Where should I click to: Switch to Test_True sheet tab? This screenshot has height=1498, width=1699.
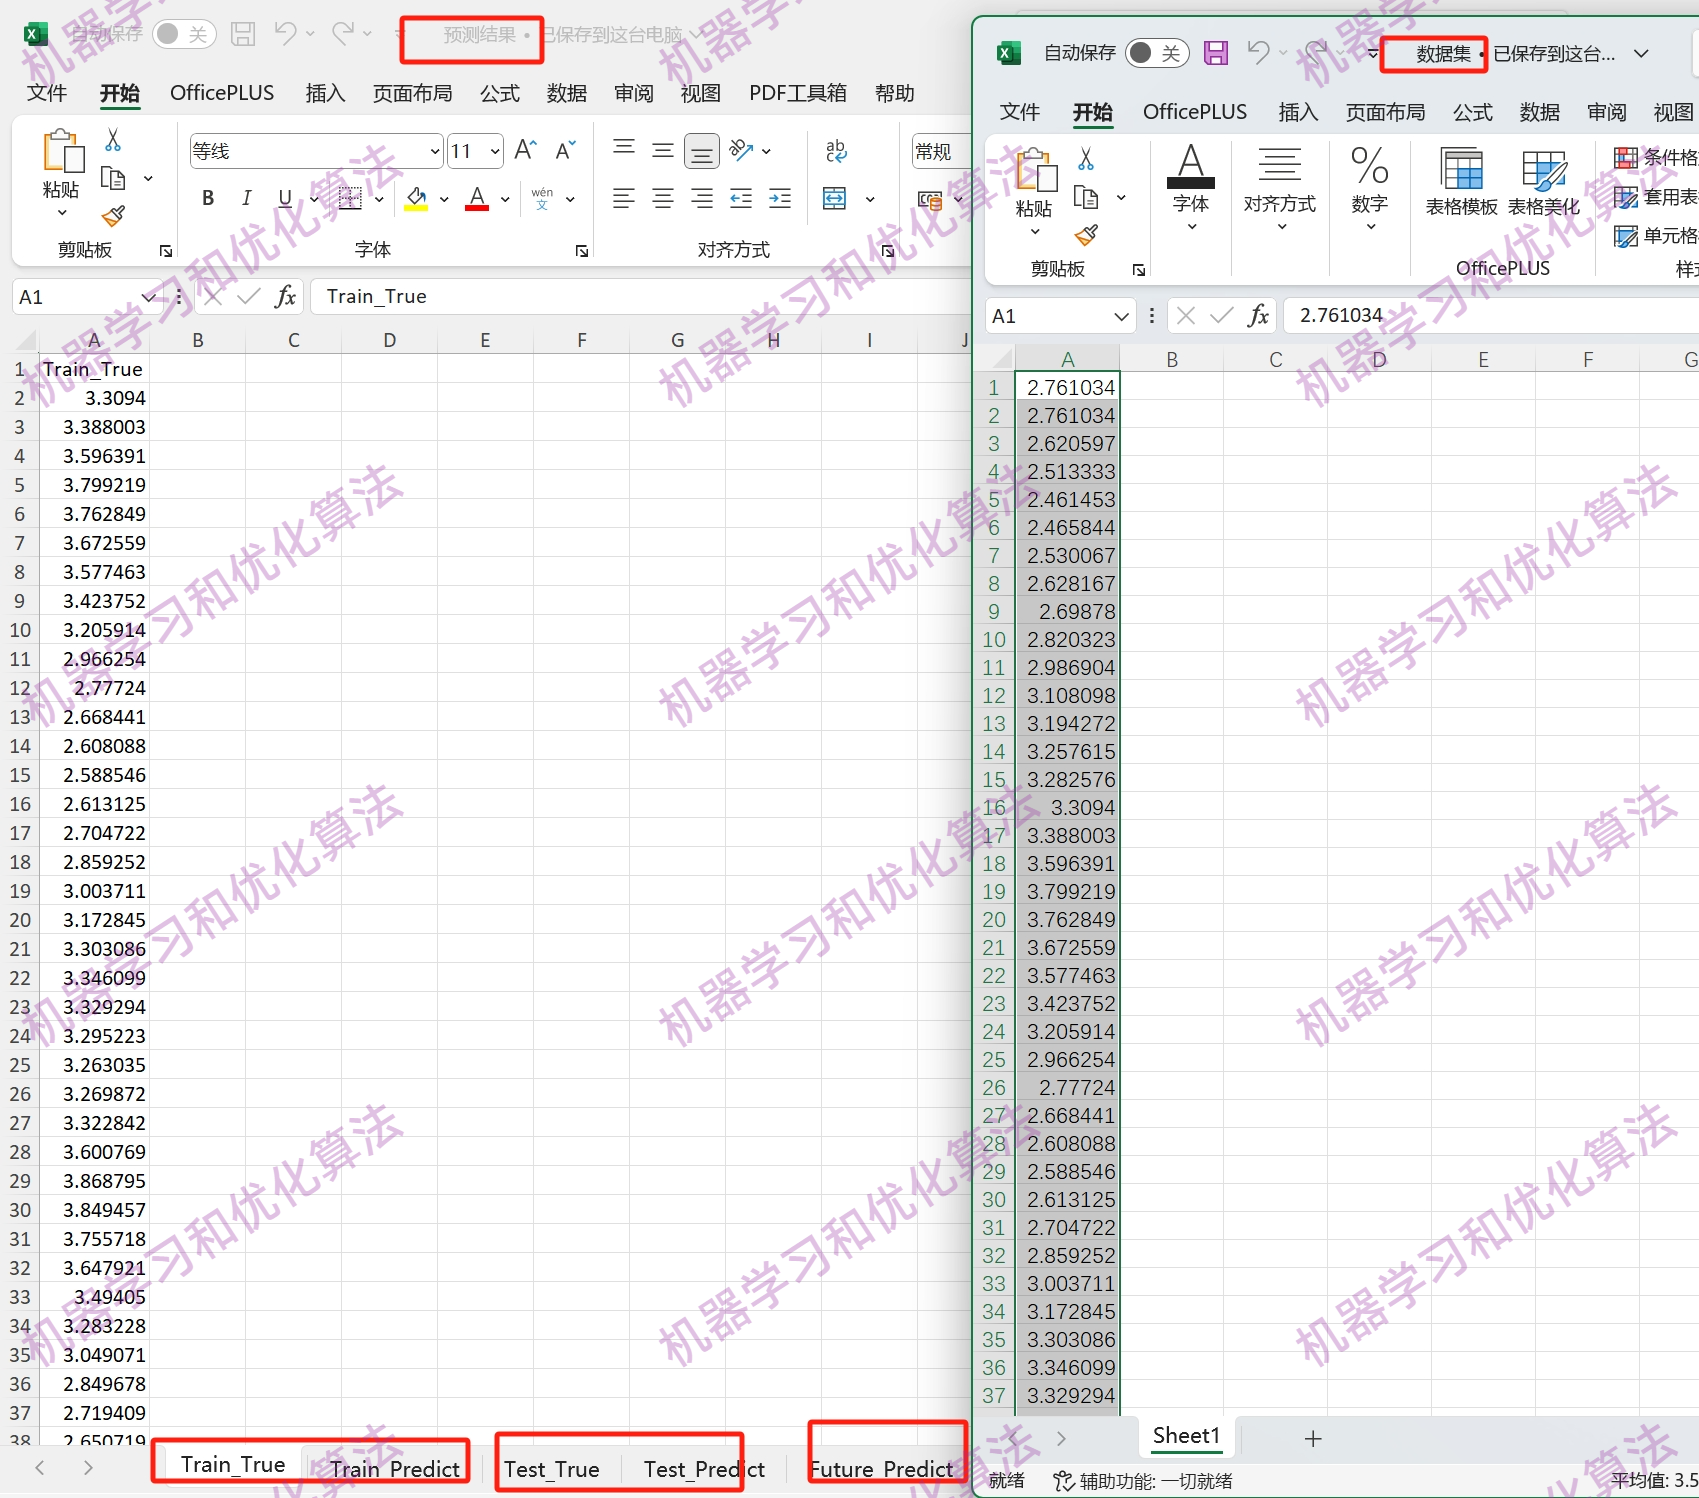[551, 1468]
